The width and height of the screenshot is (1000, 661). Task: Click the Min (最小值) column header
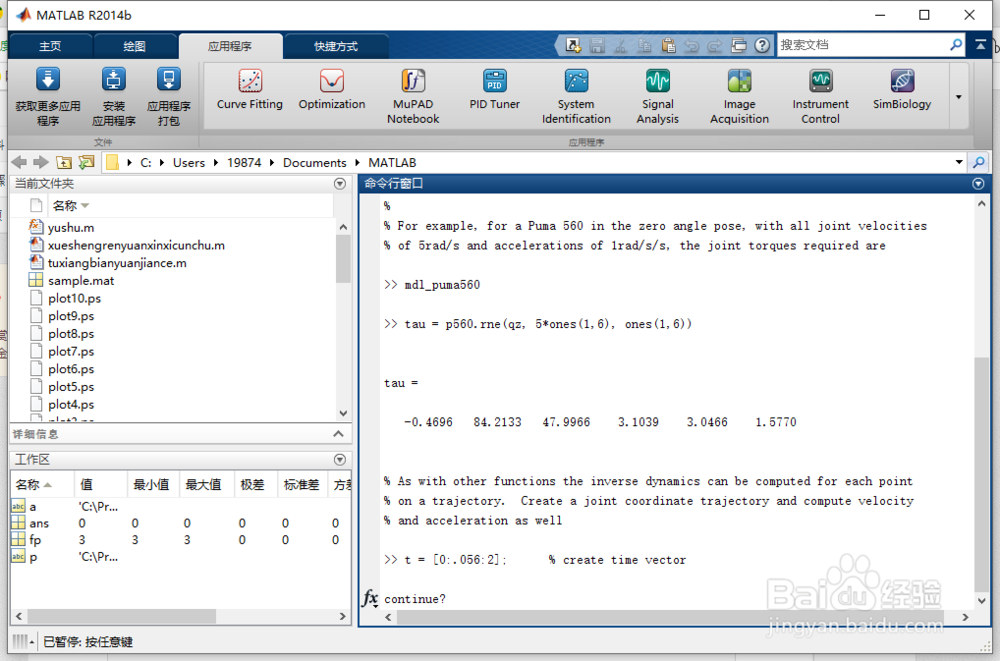151,485
